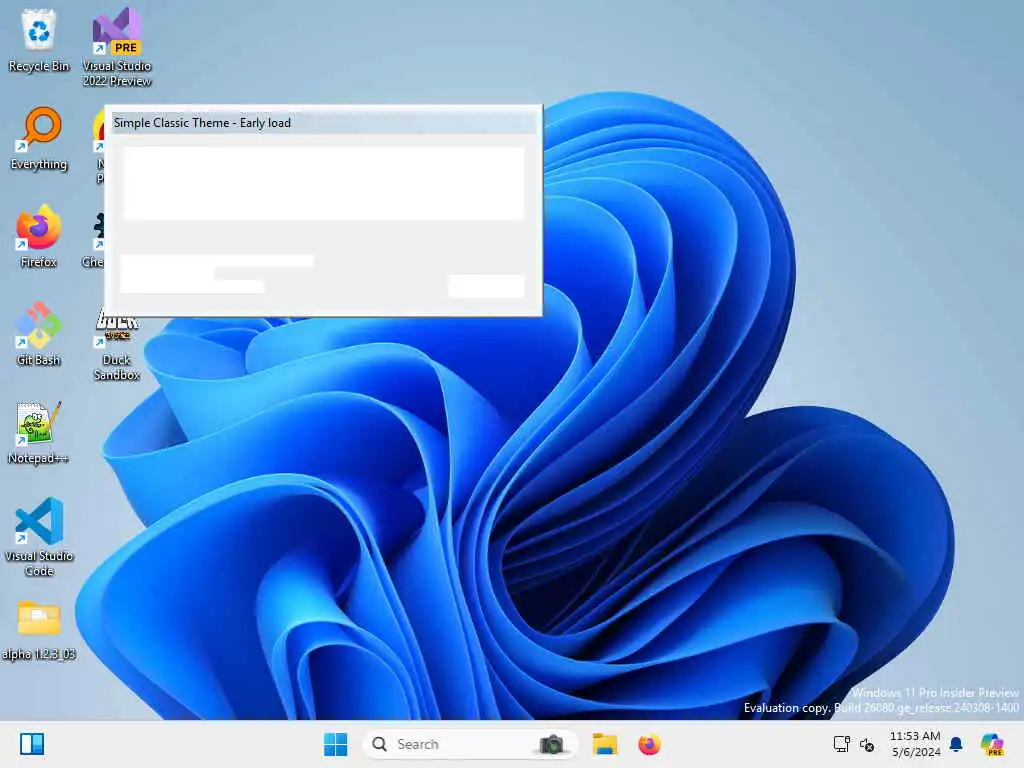Viewport: 1024px width, 768px height.
Task: Select the Visual Studio Code shortcut
Action: pyautogui.click(x=39, y=537)
